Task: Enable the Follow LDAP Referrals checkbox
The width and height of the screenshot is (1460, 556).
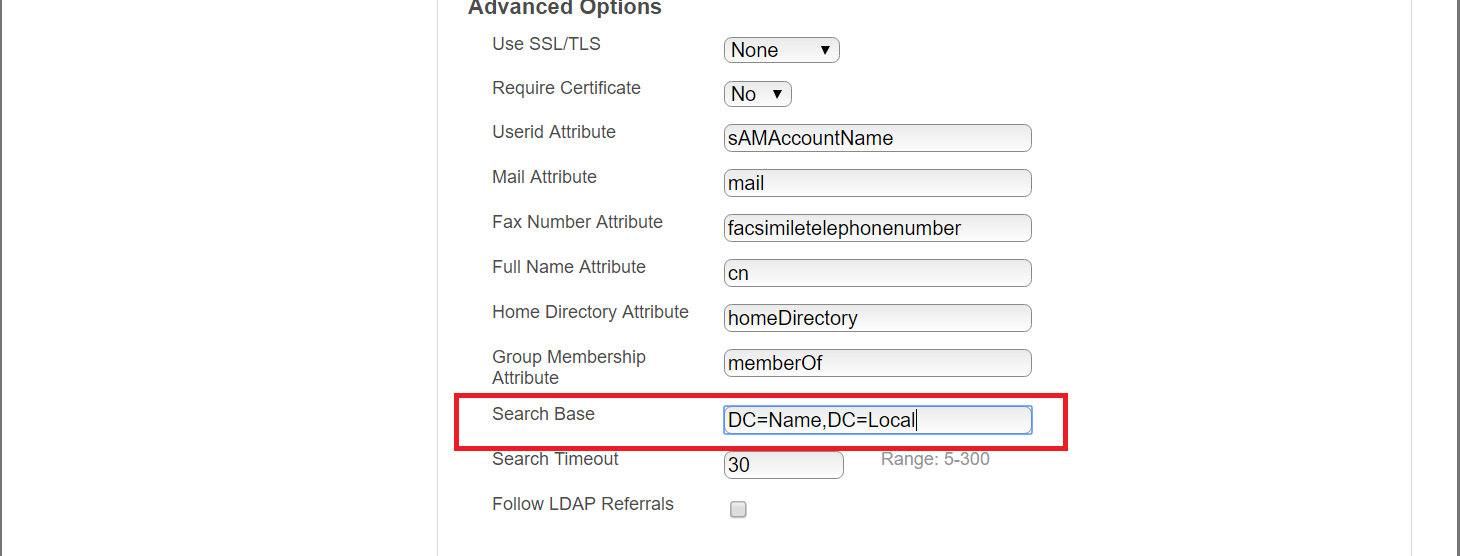Action: pyautogui.click(x=738, y=509)
